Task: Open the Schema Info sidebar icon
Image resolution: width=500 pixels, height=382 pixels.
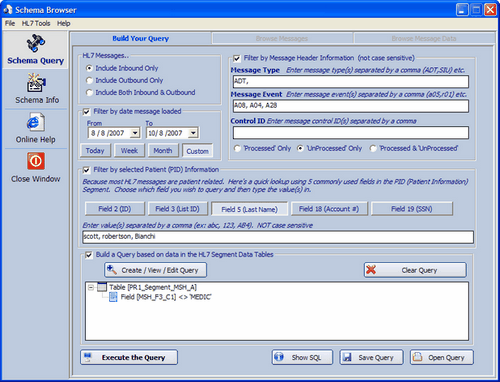Action: (36, 83)
